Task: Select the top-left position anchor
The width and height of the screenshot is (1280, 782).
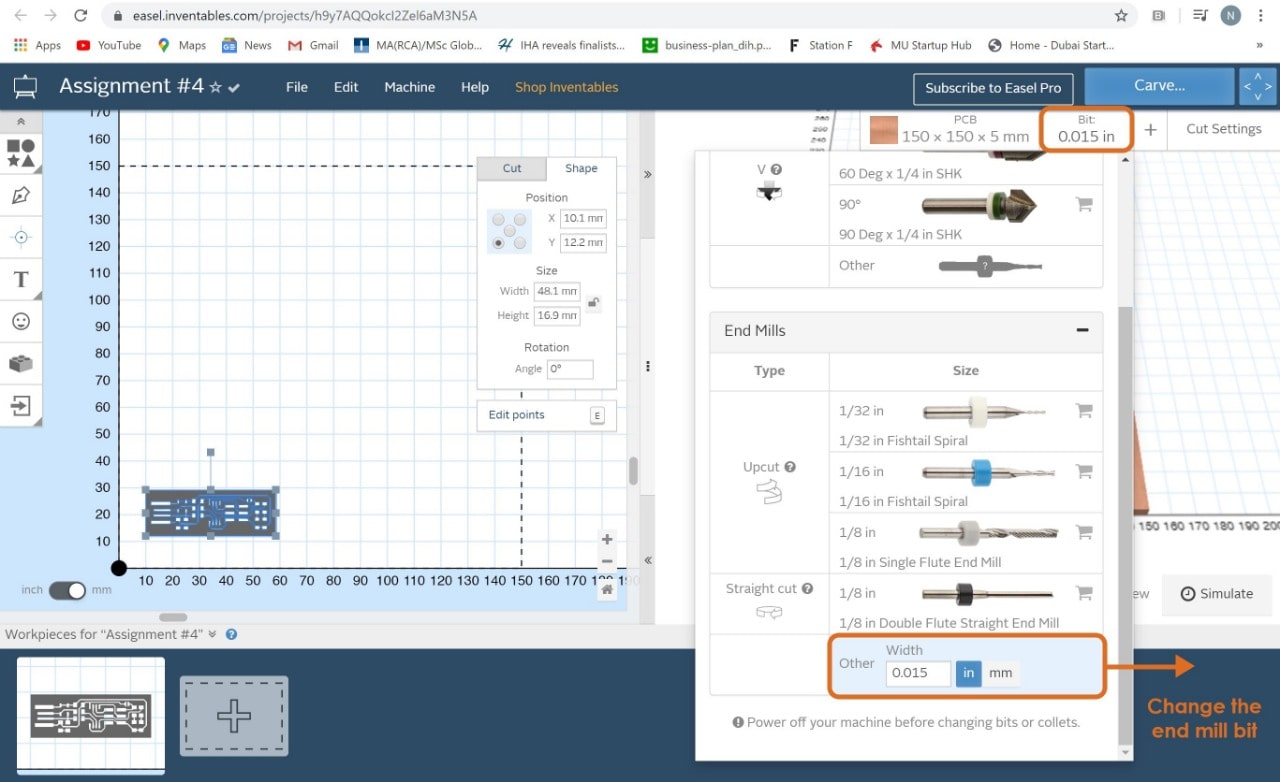Action: pos(498,219)
